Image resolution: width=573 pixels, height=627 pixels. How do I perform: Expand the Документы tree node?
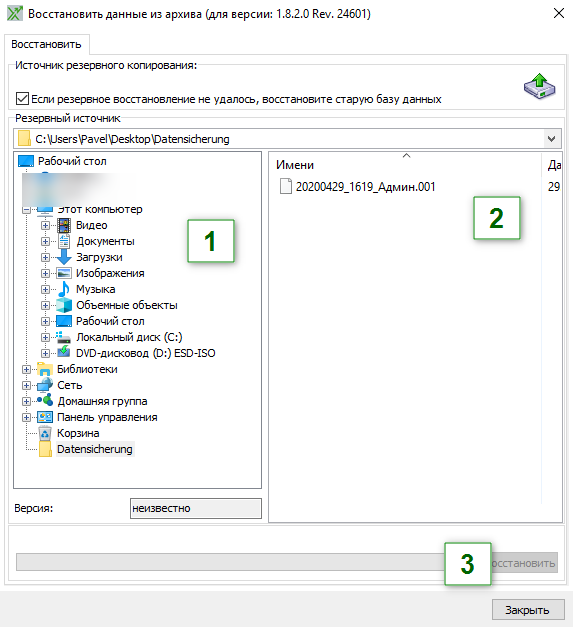pos(45,242)
